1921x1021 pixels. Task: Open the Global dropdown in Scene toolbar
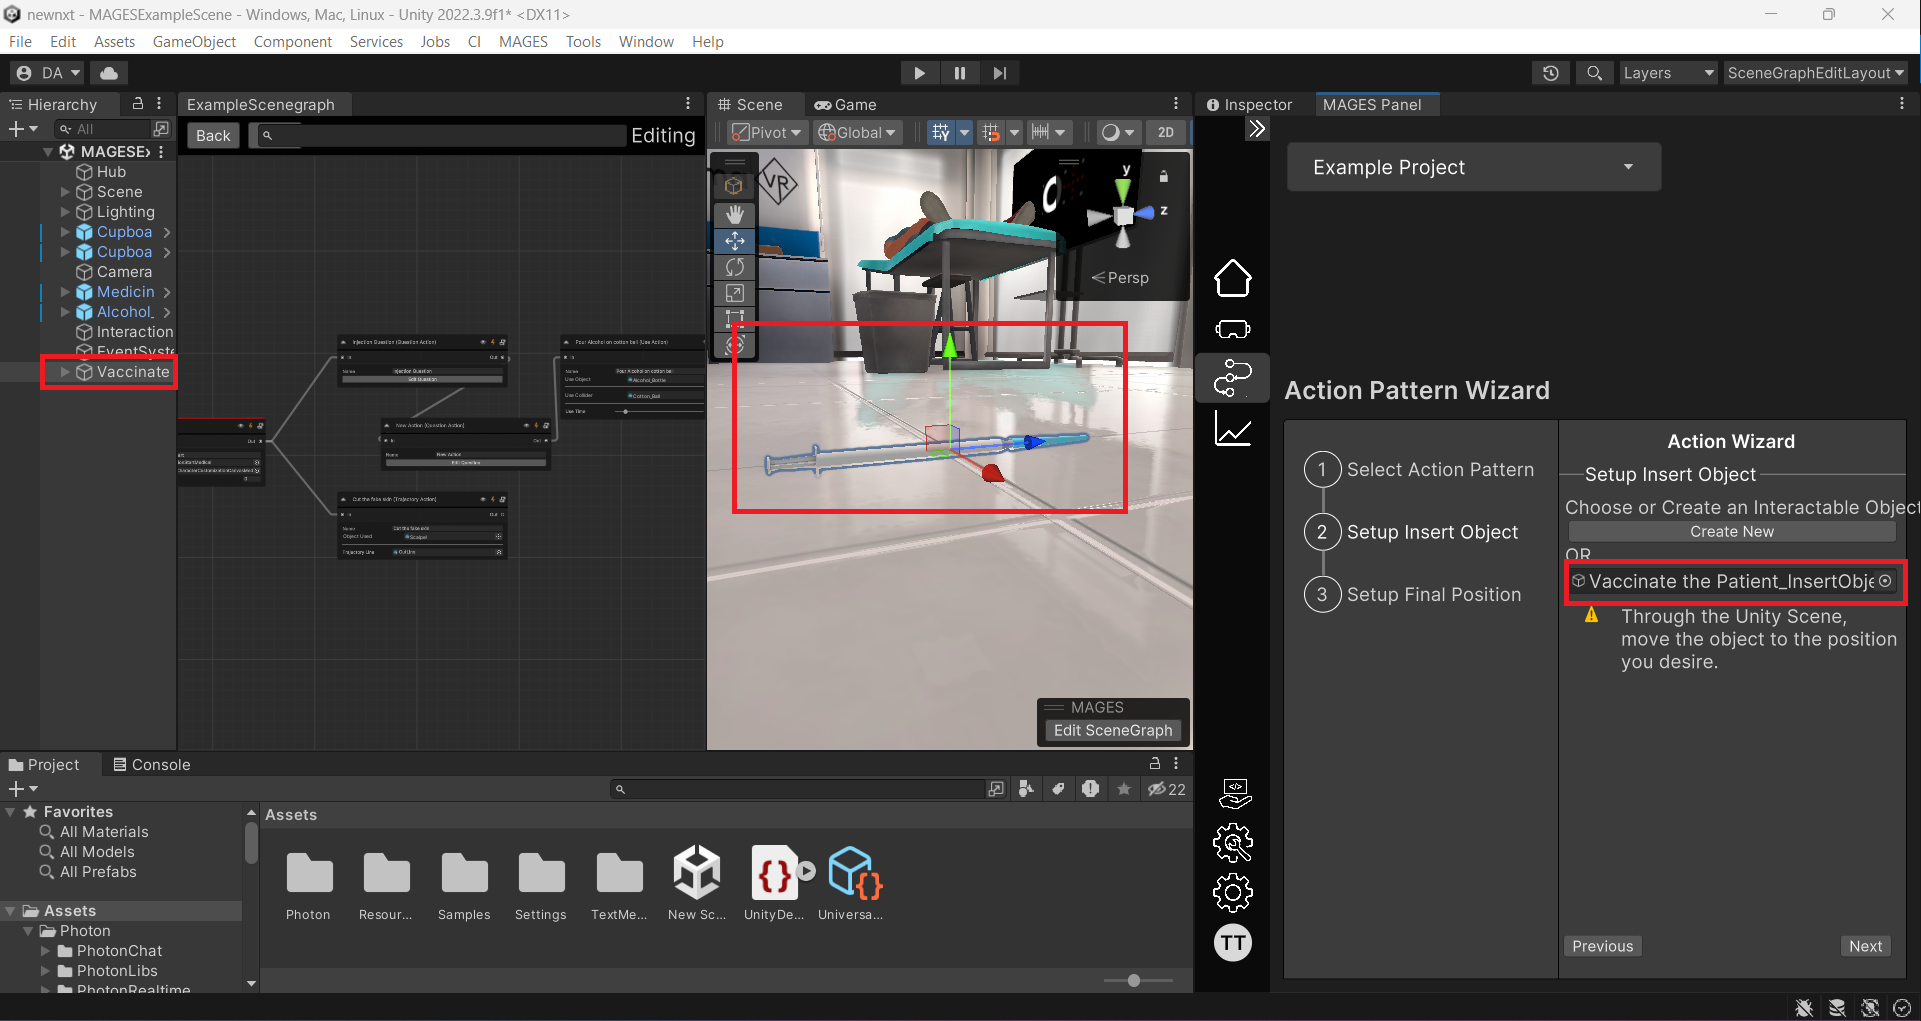[857, 132]
